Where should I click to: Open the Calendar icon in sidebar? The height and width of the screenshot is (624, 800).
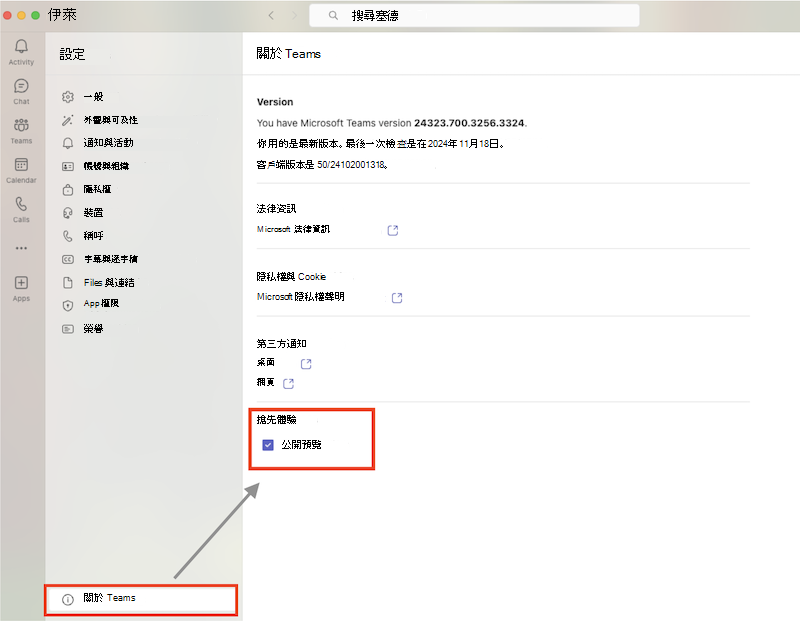[21, 164]
